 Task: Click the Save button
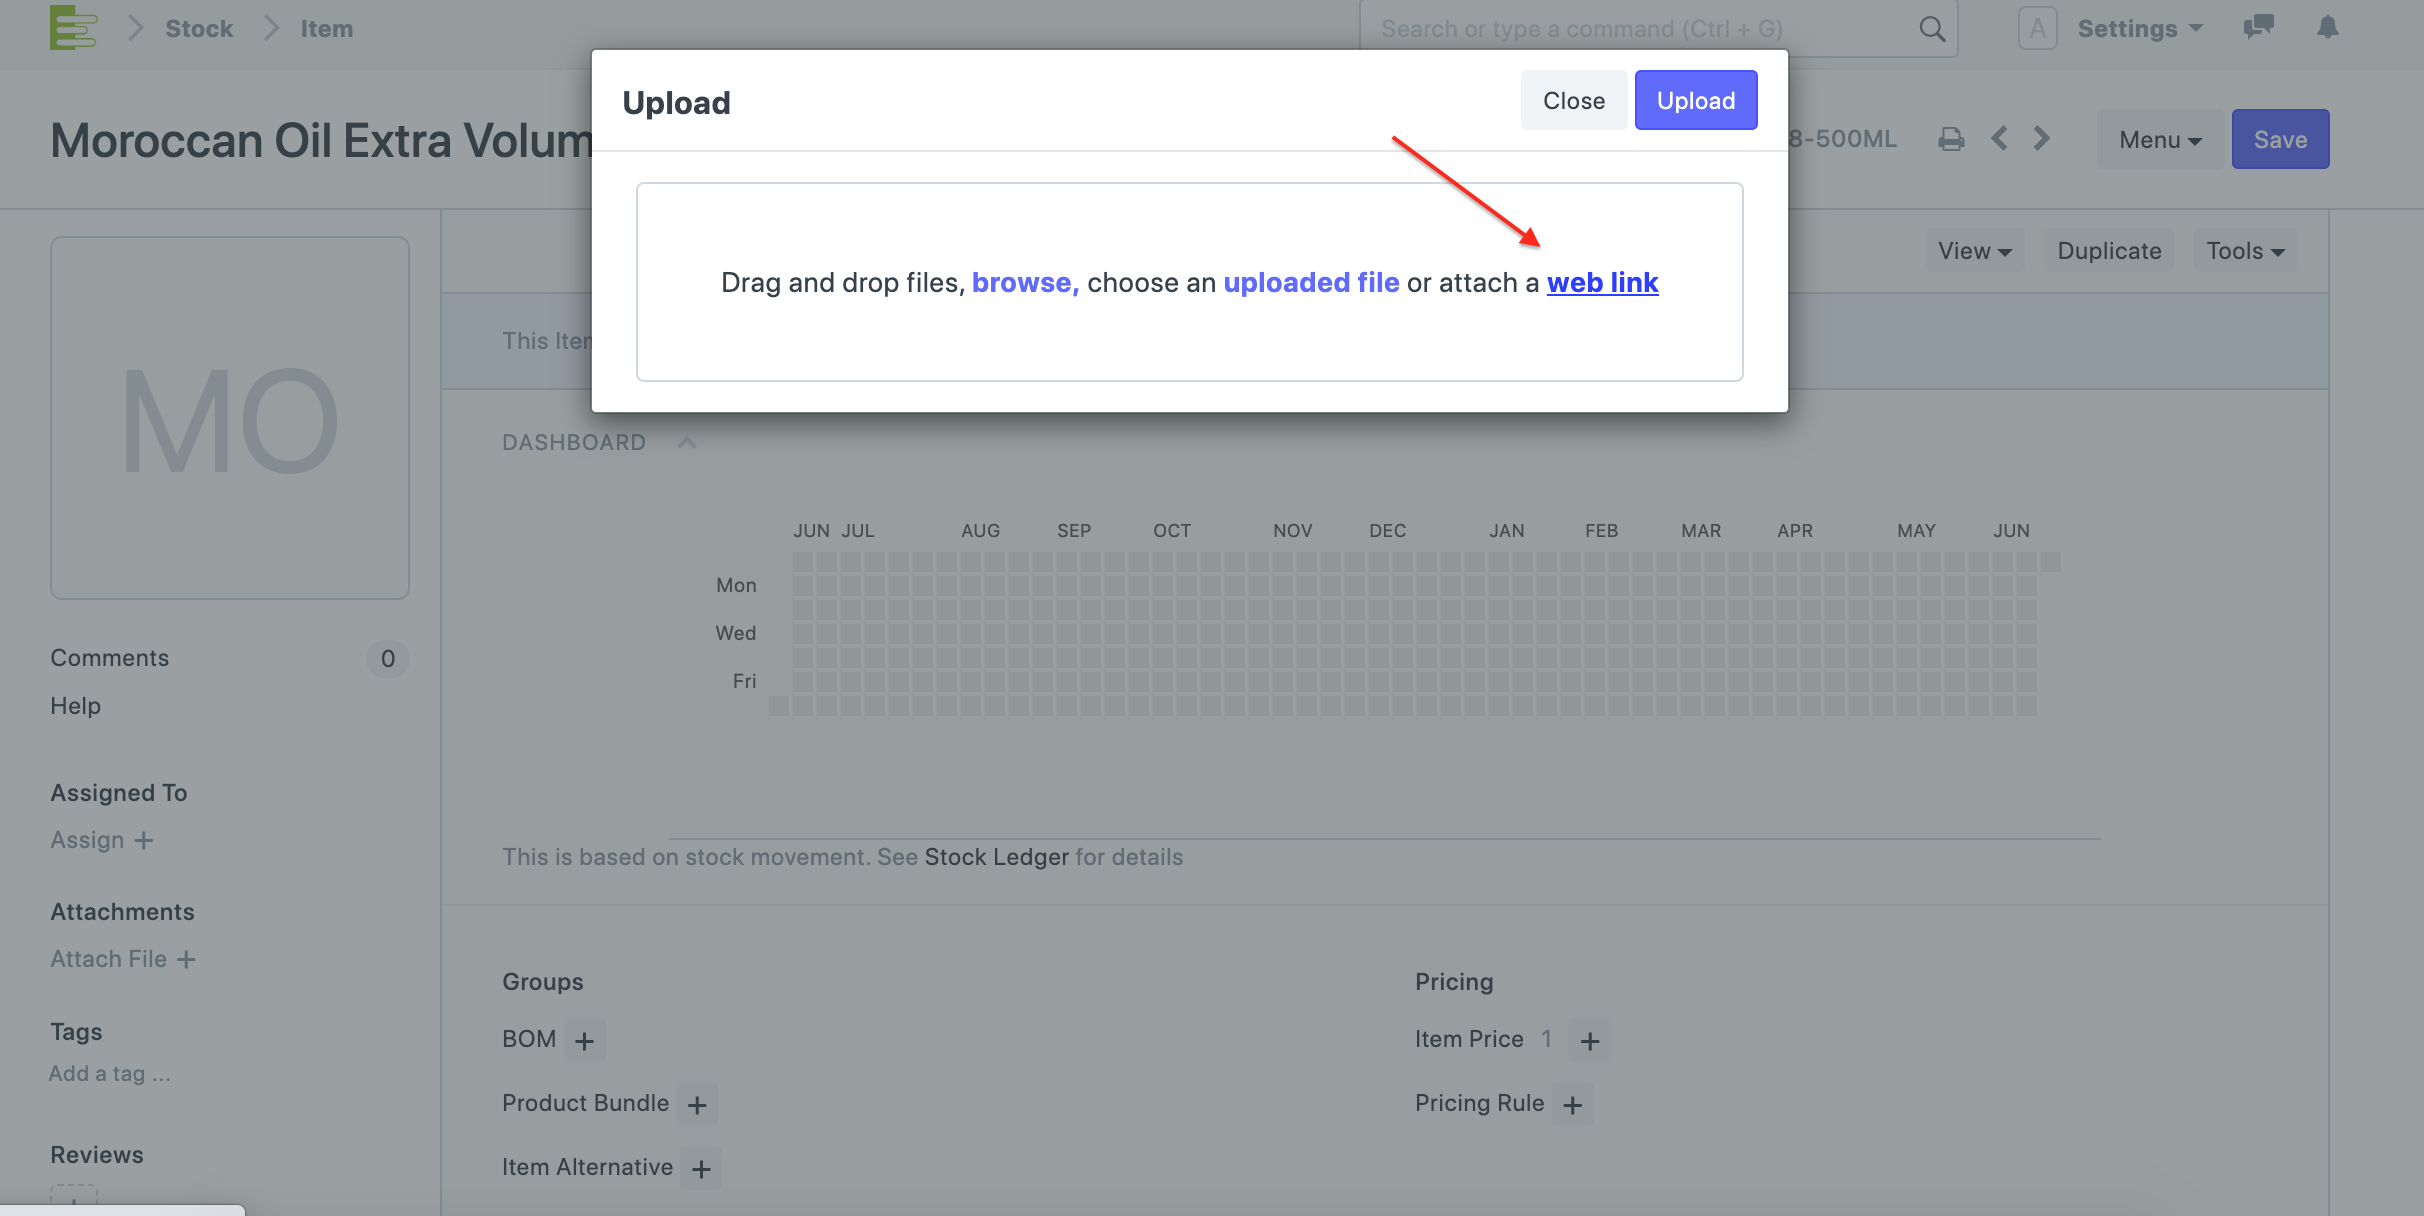tap(2280, 140)
